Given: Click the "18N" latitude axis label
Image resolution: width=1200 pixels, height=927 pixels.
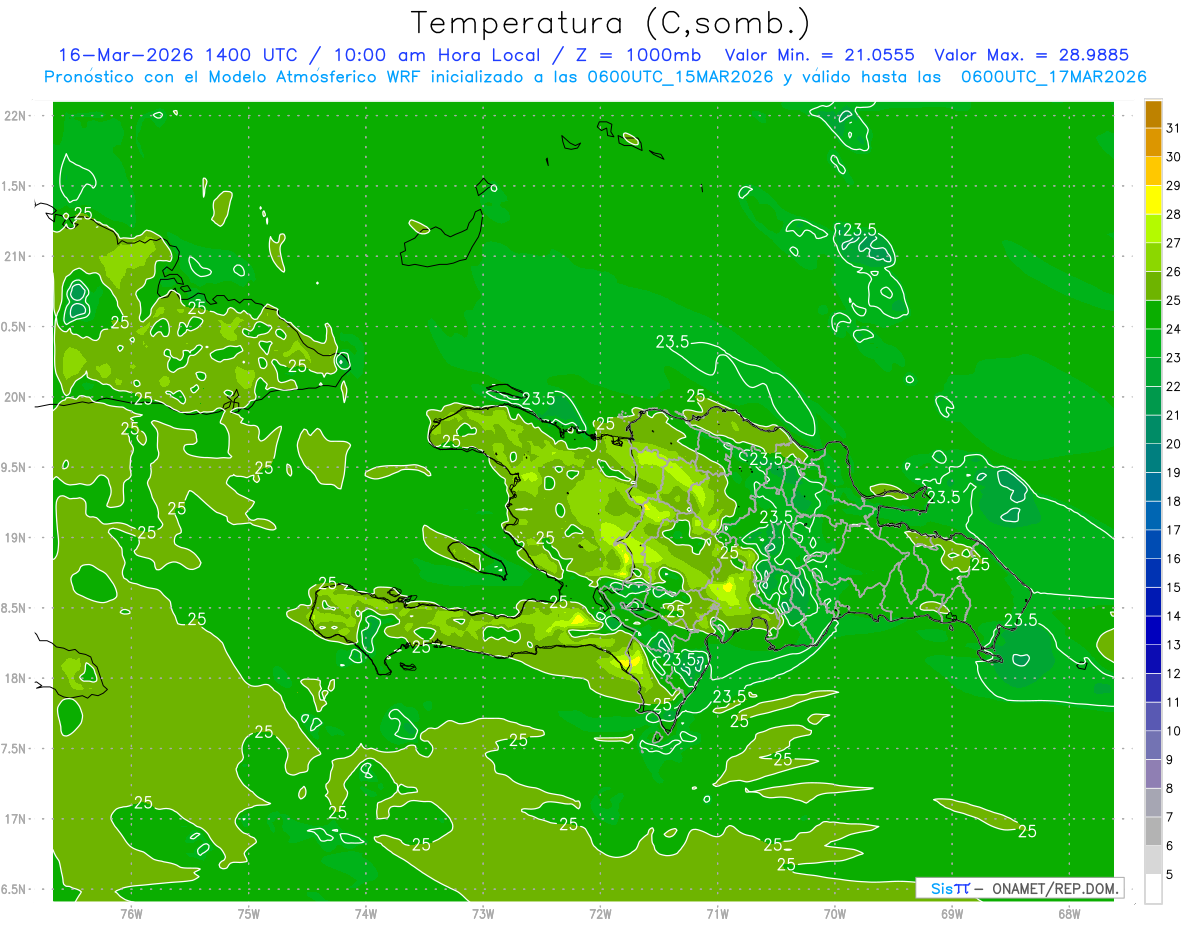Looking at the screenshot, I should (17, 678).
